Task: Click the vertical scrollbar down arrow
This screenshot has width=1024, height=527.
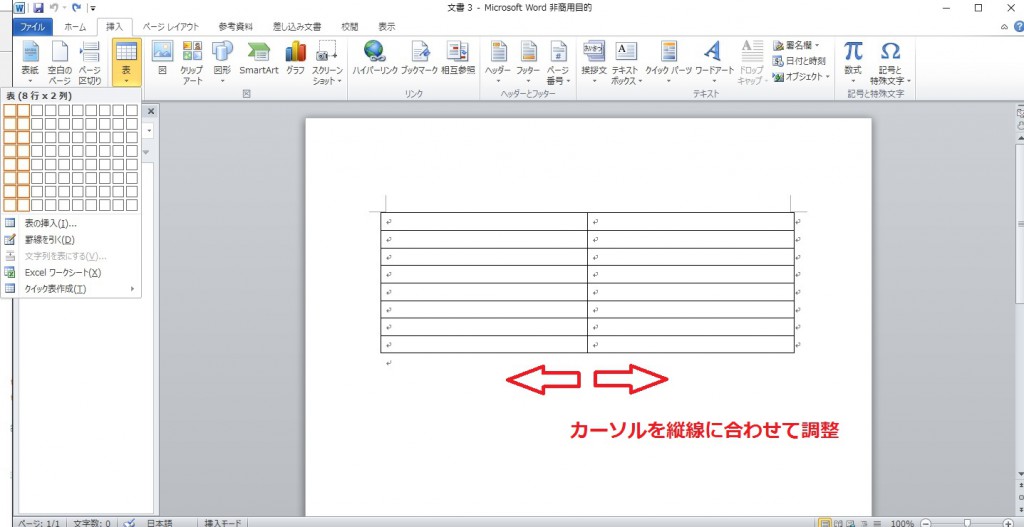Action: [1020, 472]
